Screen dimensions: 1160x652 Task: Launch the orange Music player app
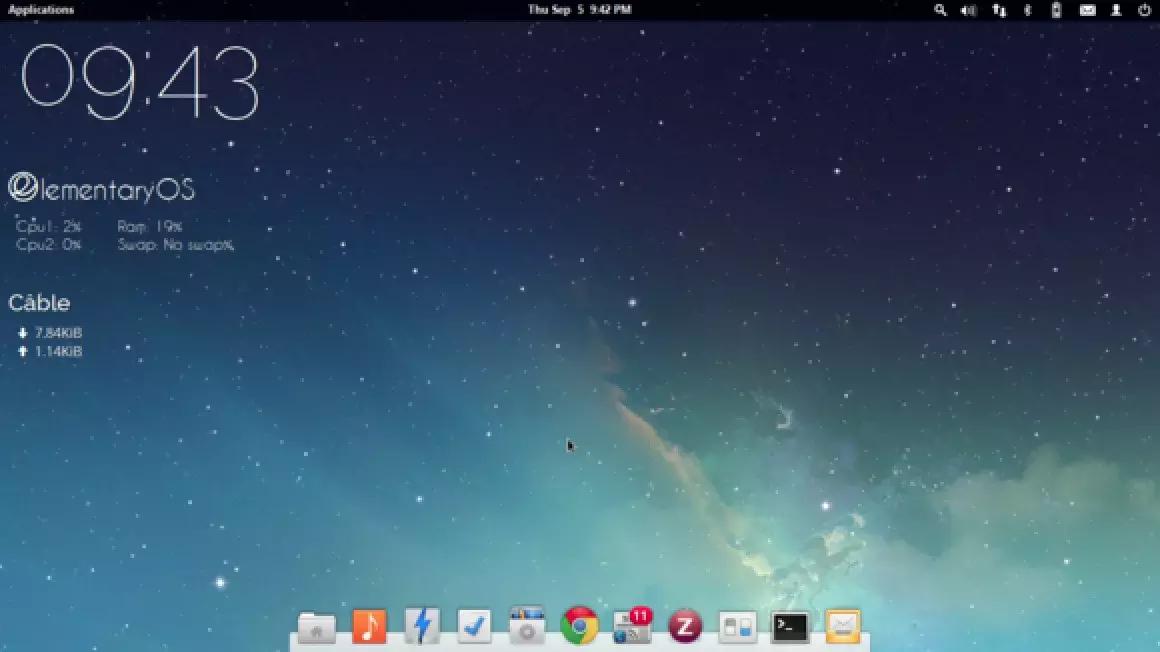[x=369, y=627]
